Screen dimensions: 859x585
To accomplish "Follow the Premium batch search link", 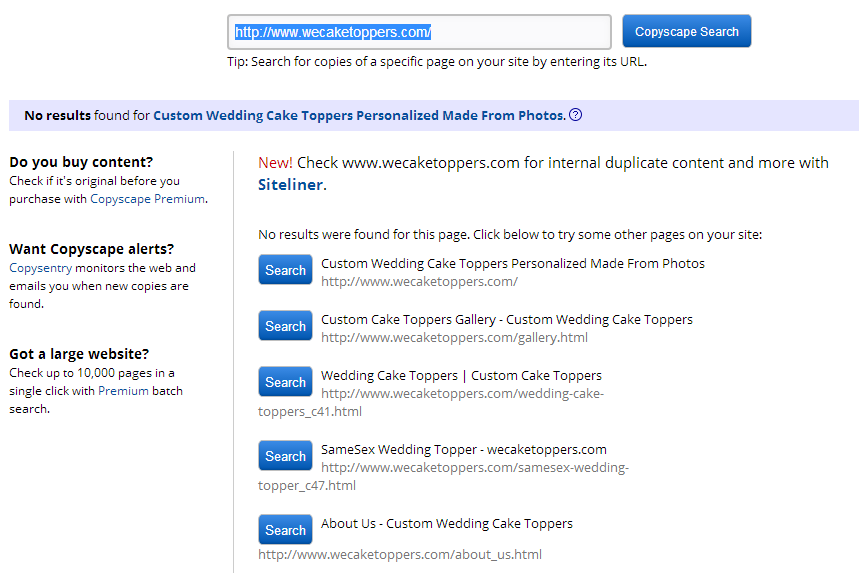I will pos(123,391).
